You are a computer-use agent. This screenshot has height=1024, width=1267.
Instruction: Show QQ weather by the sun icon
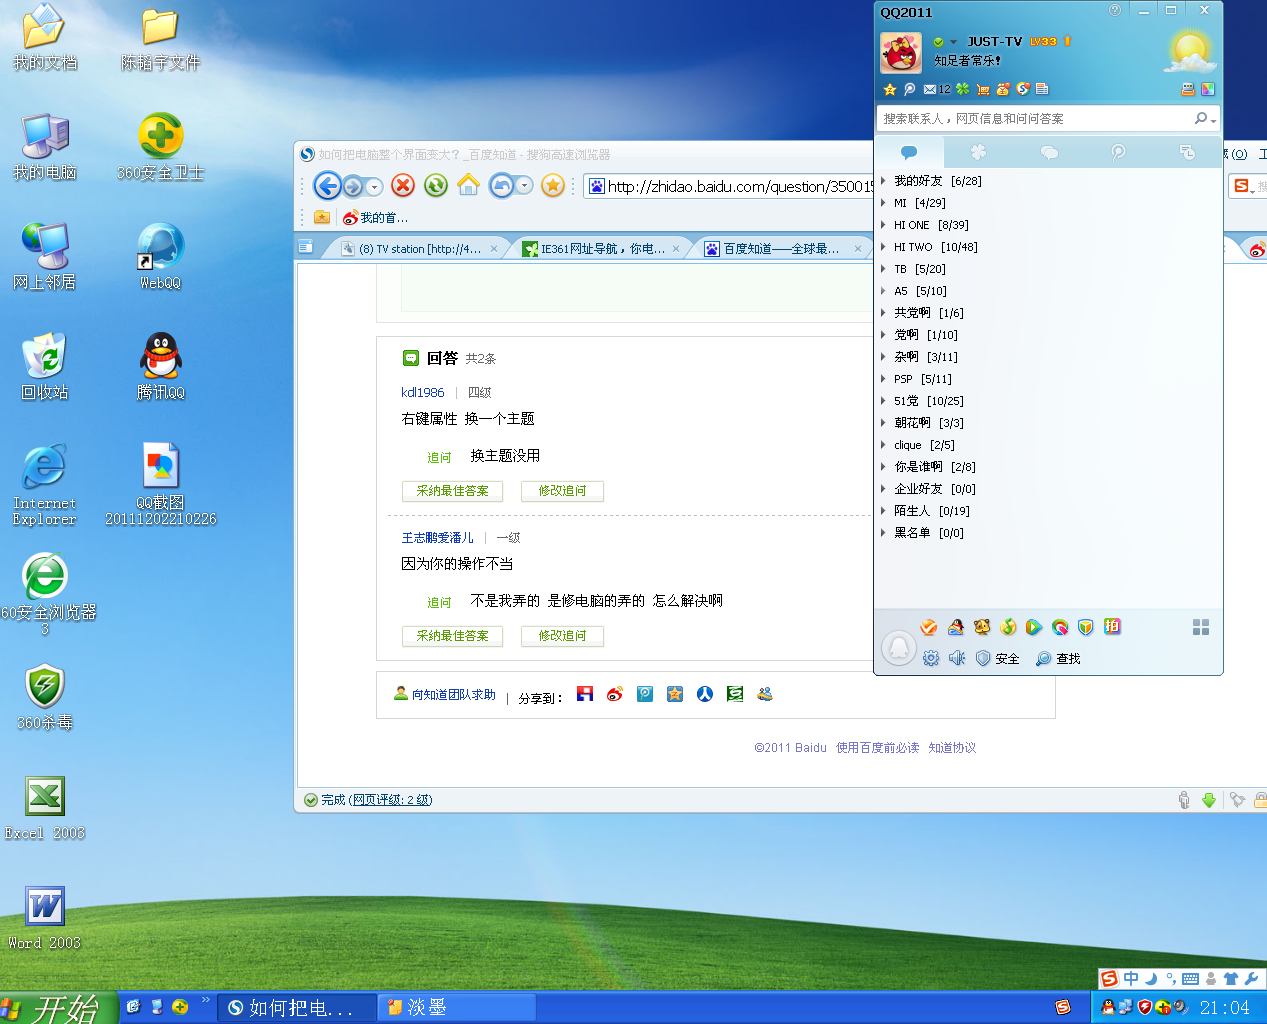1190,51
